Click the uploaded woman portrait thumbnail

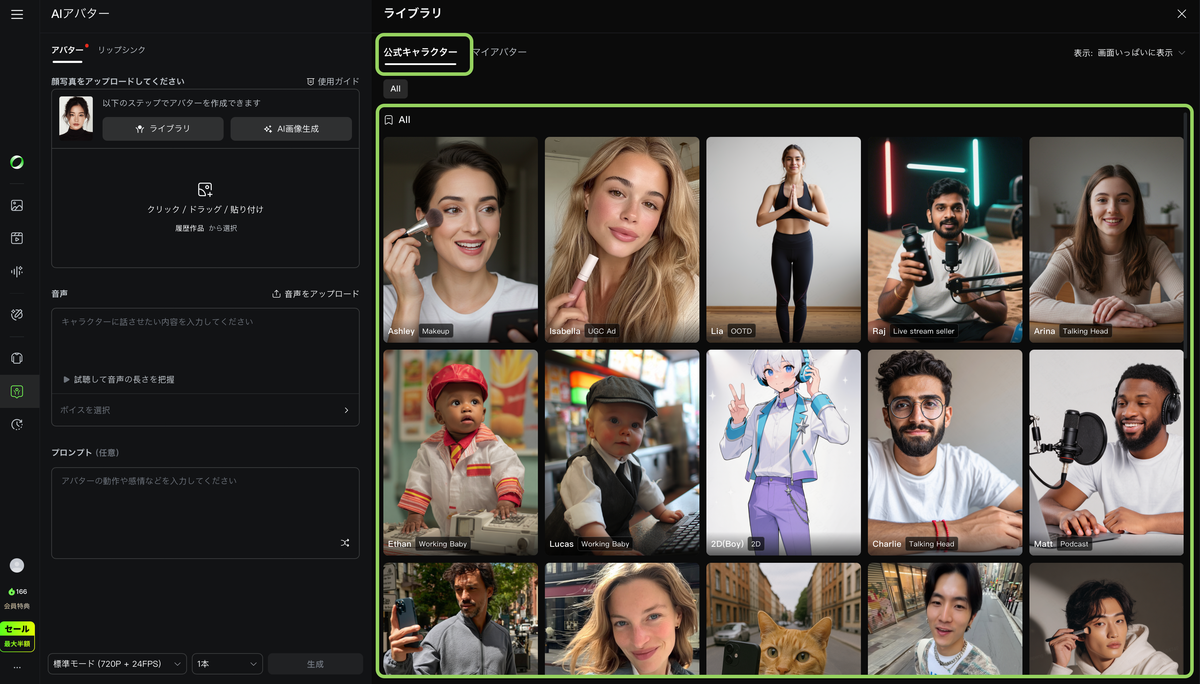click(x=76, y=115)
